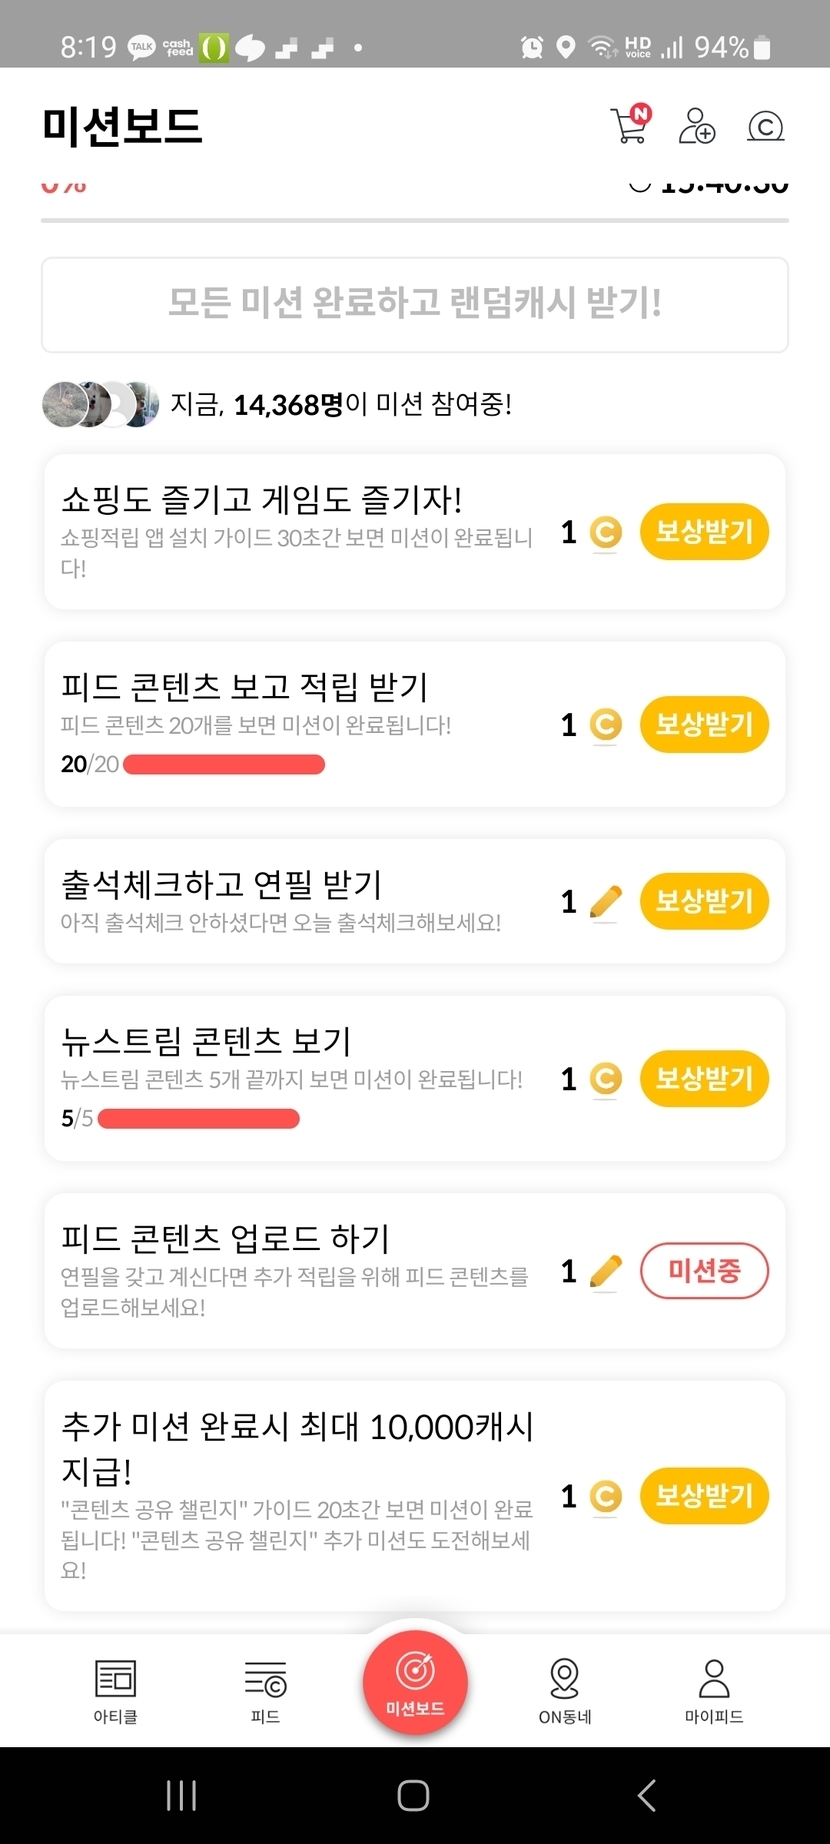The image size is (830, 1844).
Task: Open the 마이피드 profile tab
Action: (x=714, y=1691)
